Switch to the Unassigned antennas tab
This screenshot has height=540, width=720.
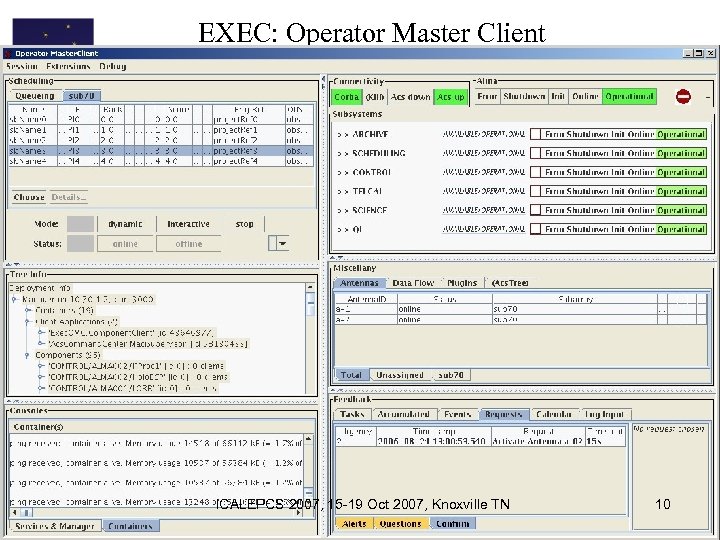[399, 375]
